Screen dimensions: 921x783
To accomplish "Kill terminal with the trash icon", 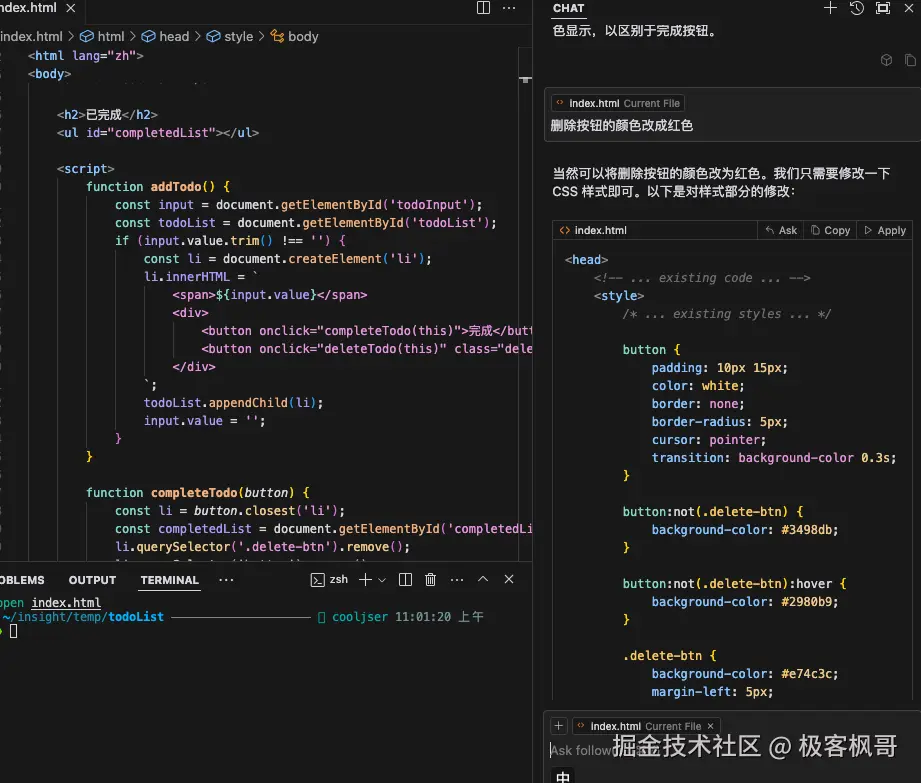I will (x=431, y=580).
